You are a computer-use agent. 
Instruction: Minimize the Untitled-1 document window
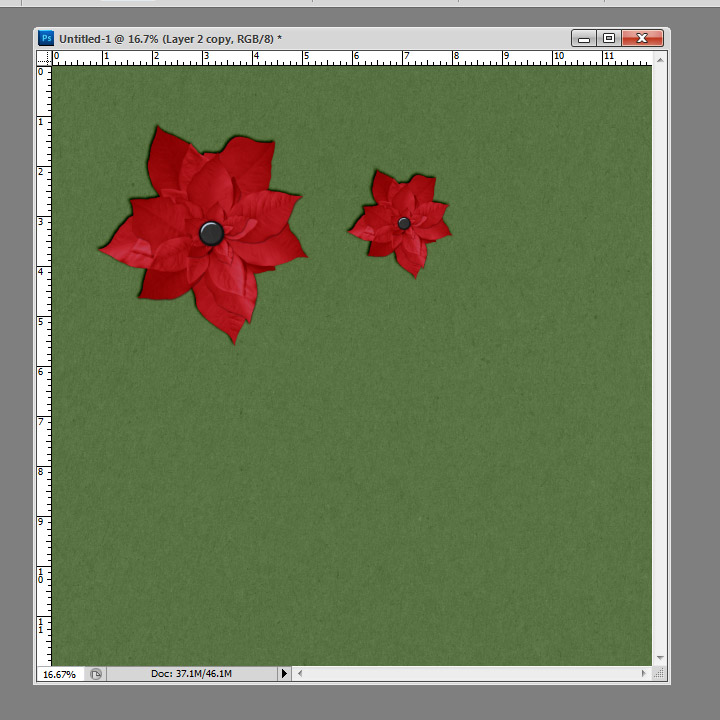click(584, 38)
